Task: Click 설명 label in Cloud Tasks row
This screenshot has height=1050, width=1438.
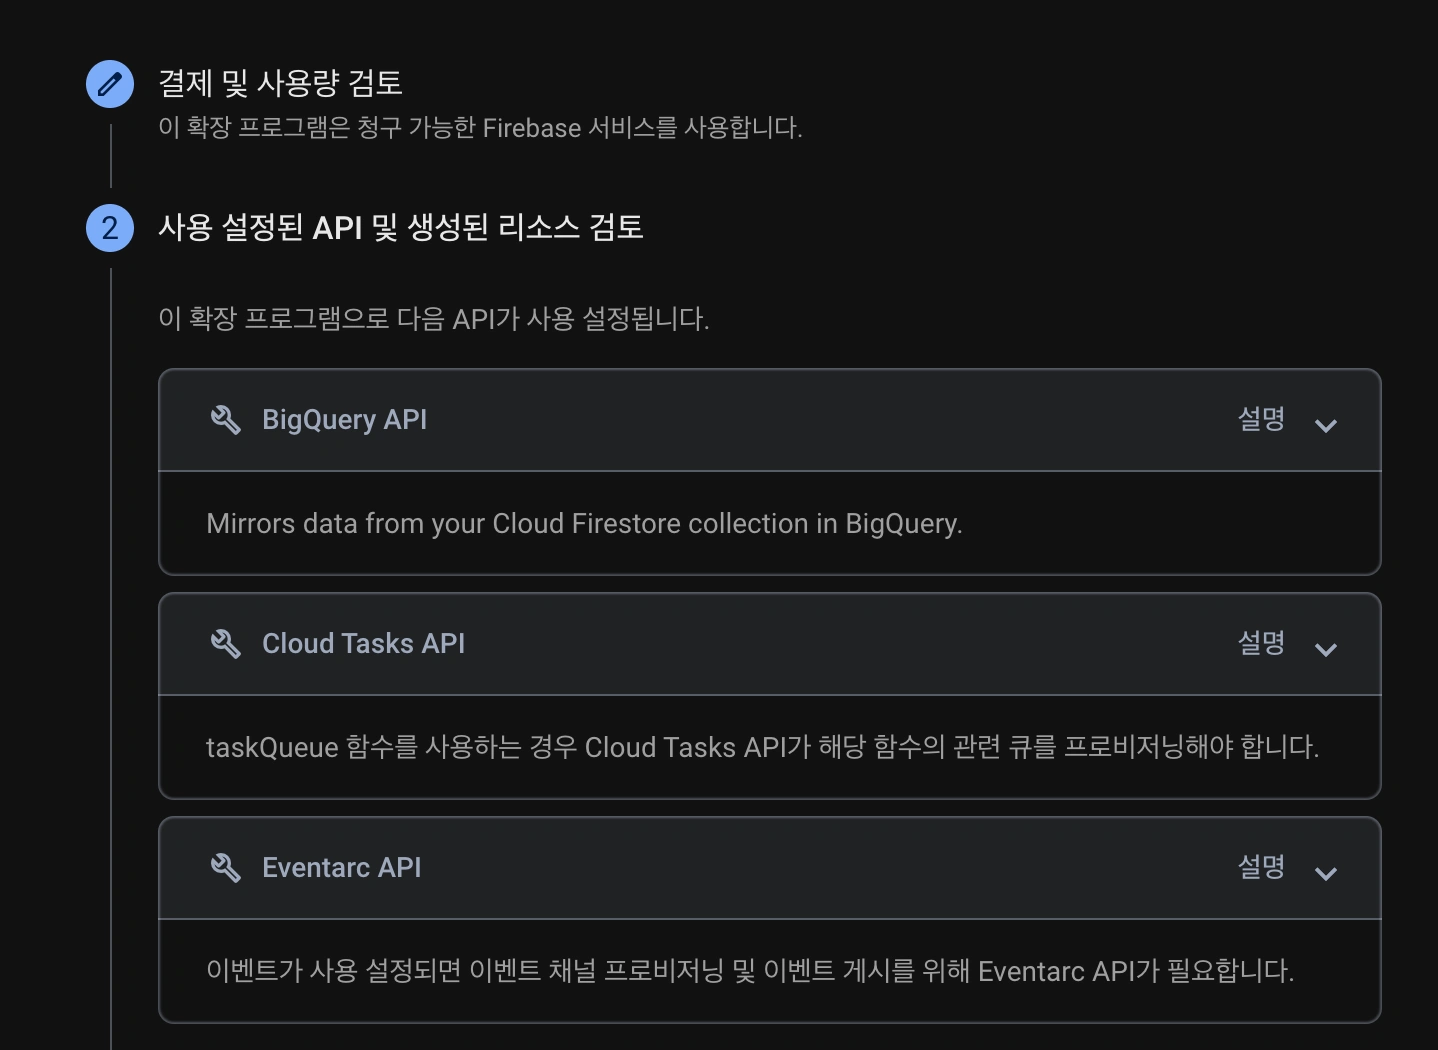Action: coord(1261,643)
